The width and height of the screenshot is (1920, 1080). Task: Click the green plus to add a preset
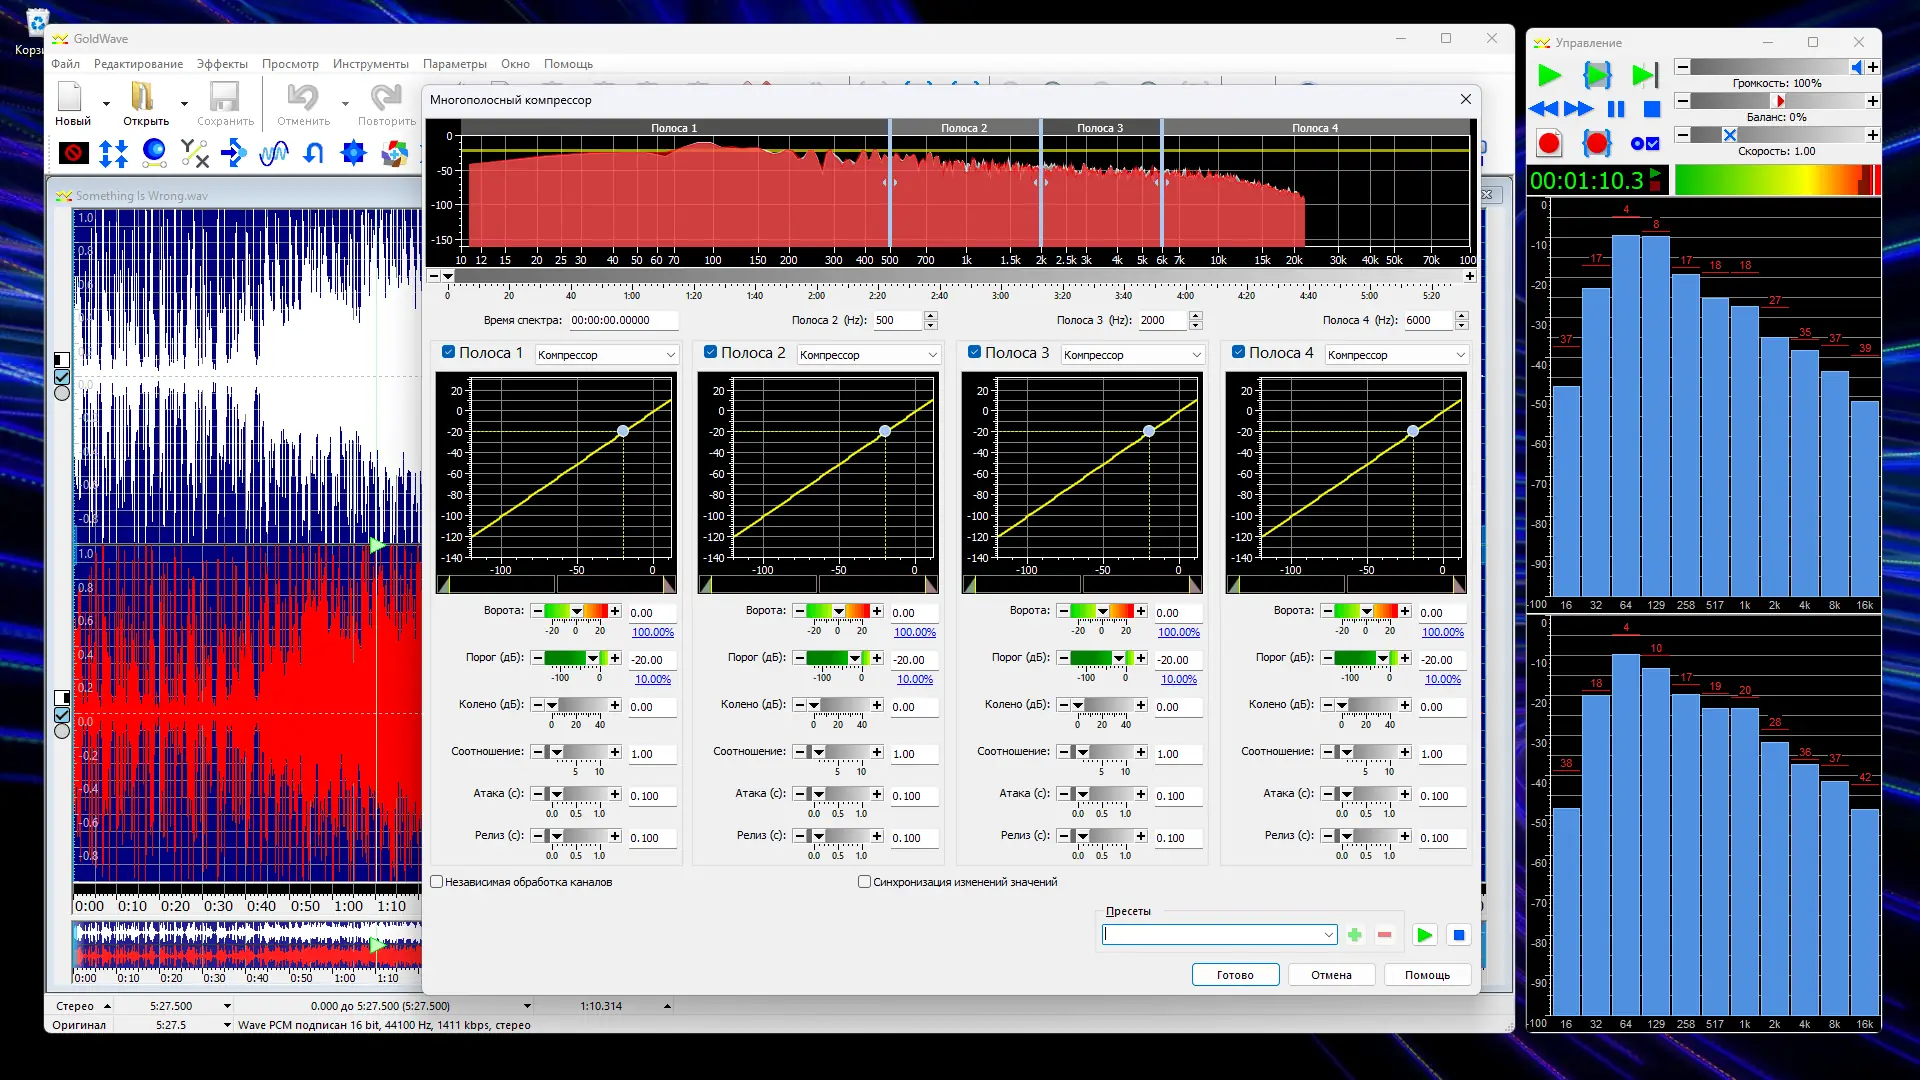(1354, 935)
